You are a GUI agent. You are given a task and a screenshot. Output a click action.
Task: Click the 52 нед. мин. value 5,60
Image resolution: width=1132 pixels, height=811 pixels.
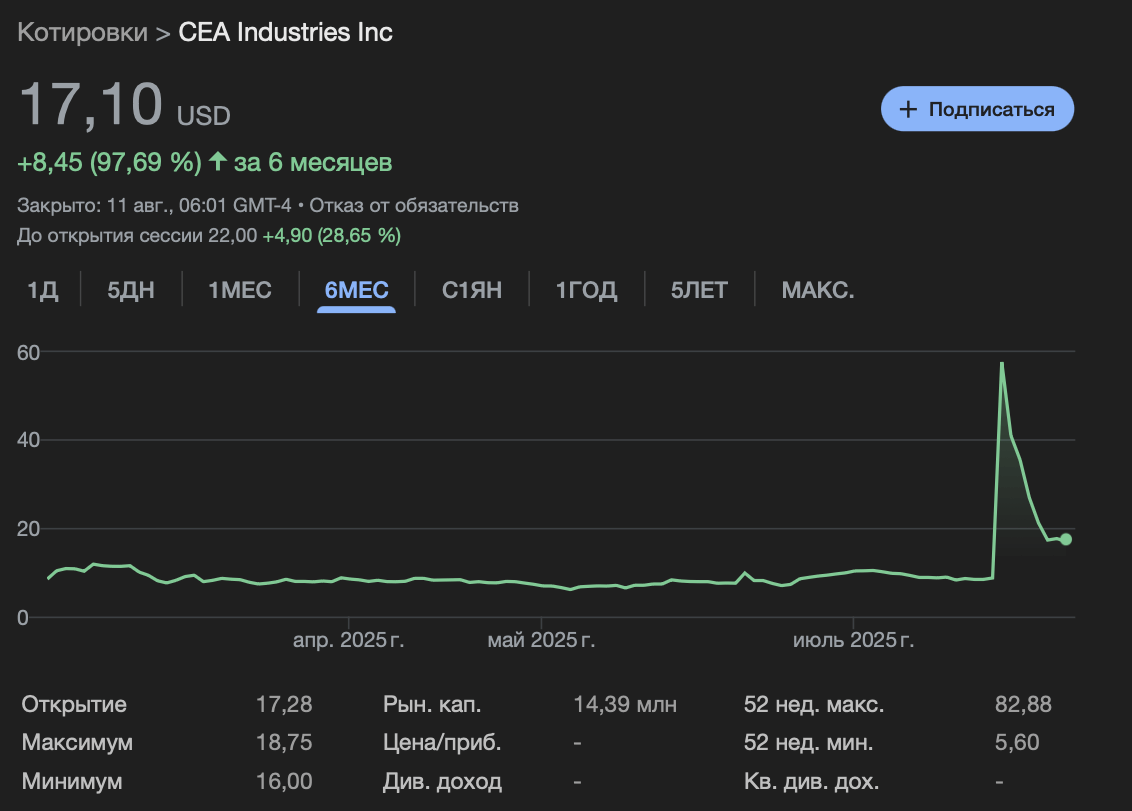(1017, 742)
